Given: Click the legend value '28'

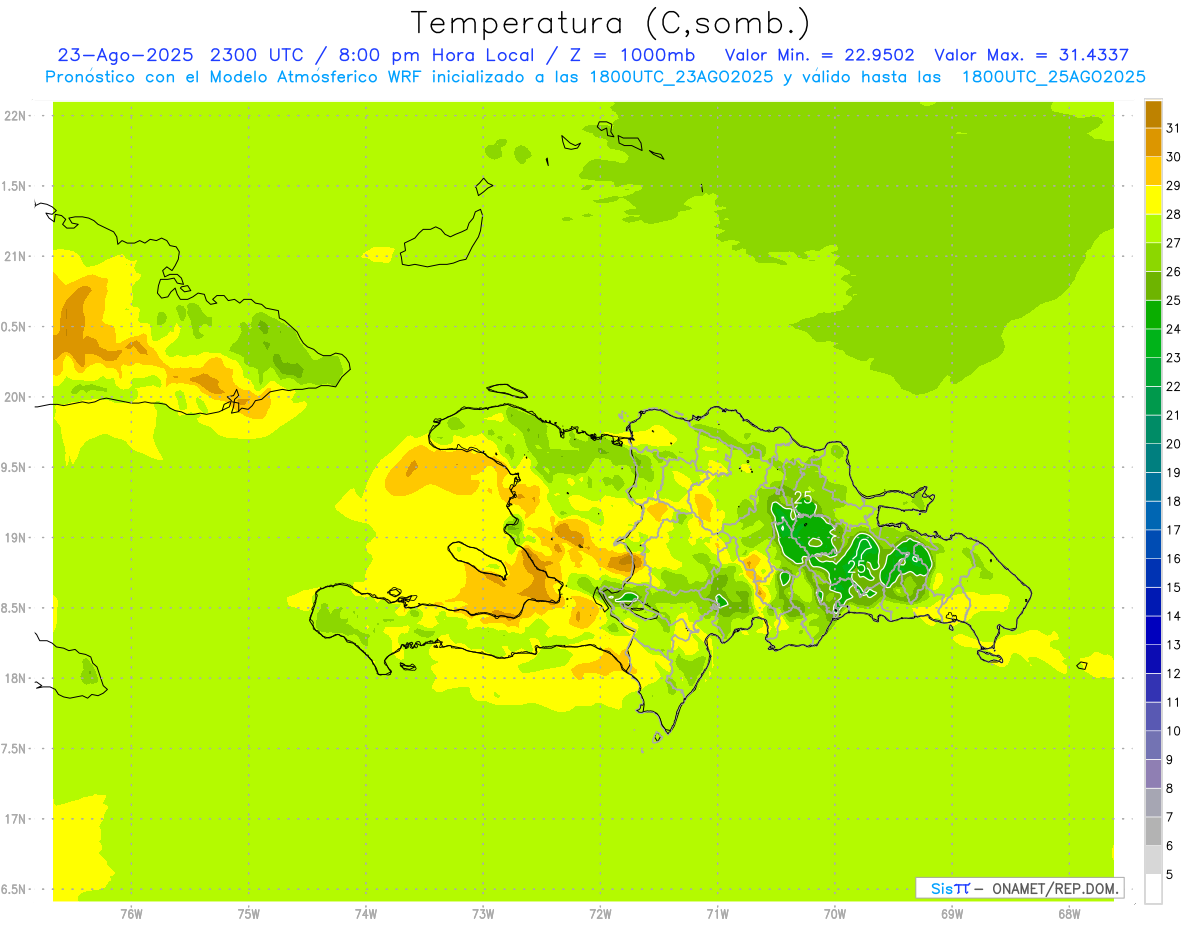Looking at the screenshot, I should click(x=1174, y=214).
